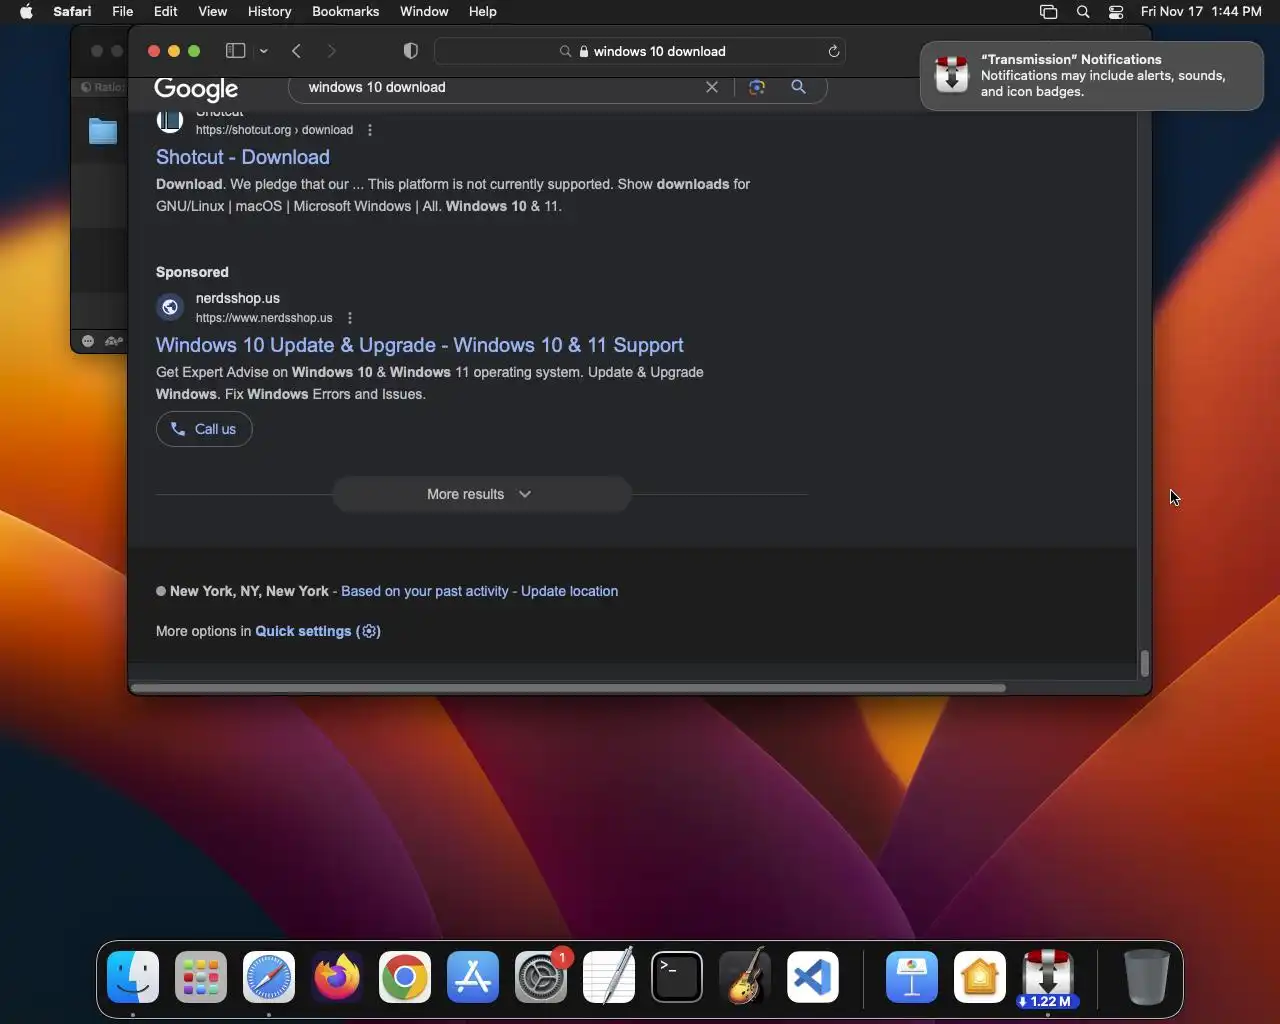Screen dimensions: 1280x1024
Task: Open the File menu
Action: pos(123,12)
